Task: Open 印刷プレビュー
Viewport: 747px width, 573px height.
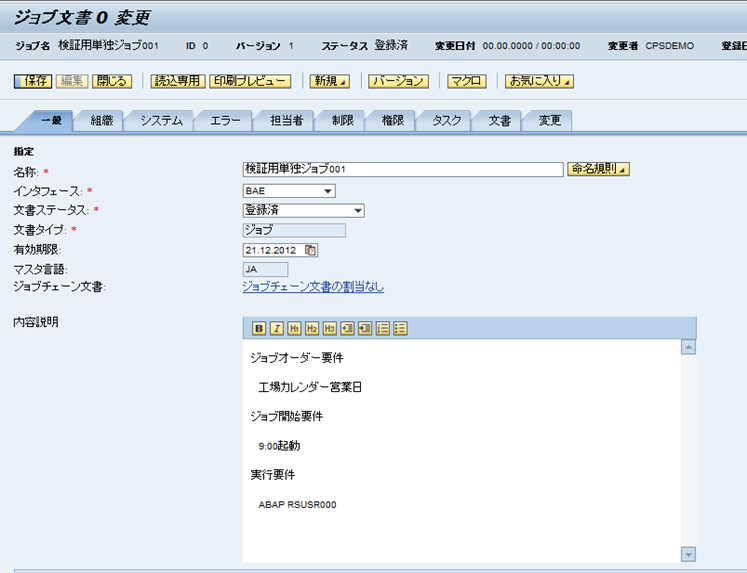Action: 250,81
